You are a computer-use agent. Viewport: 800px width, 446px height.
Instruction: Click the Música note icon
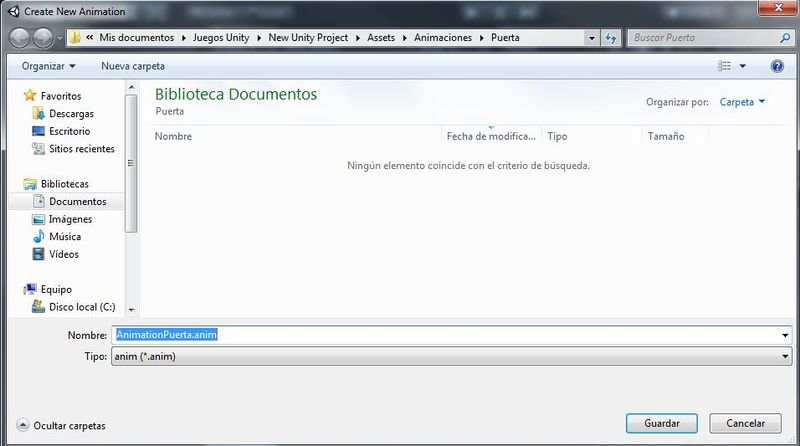(x=38, y=236)
